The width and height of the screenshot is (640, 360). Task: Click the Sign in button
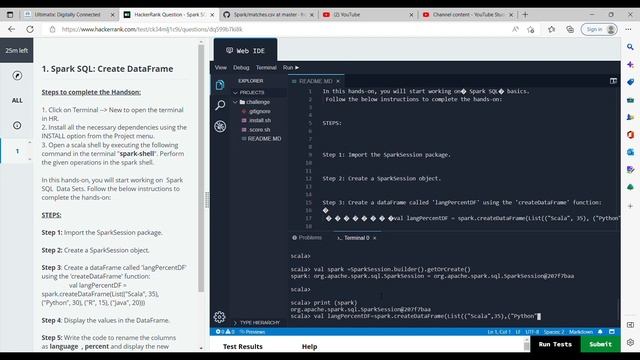599,29
